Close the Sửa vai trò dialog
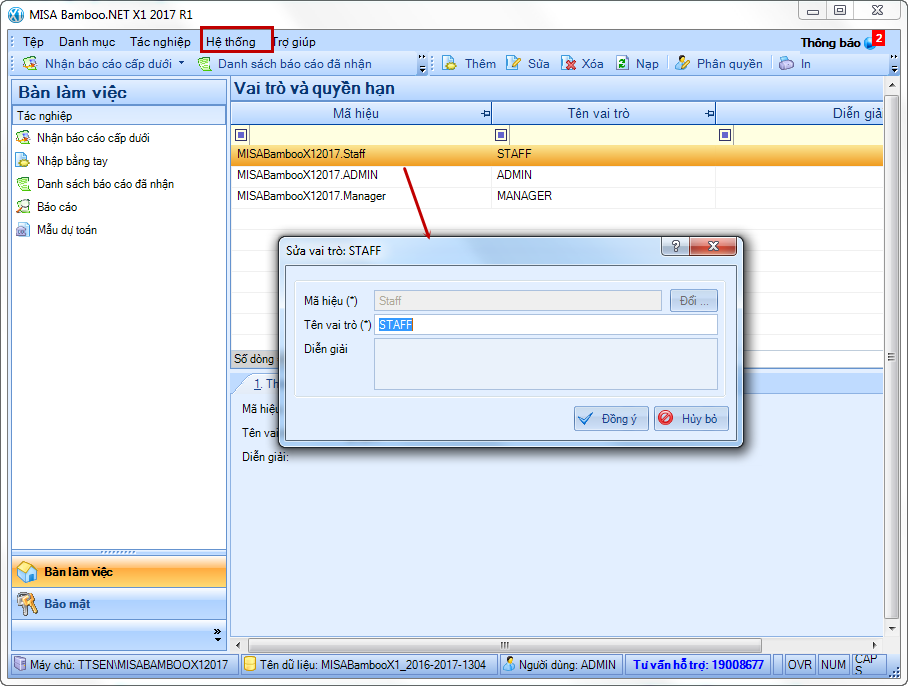Image resolution: width=908 pixels, height=686 pixels. pyautogui.click(x=713, y=246)
